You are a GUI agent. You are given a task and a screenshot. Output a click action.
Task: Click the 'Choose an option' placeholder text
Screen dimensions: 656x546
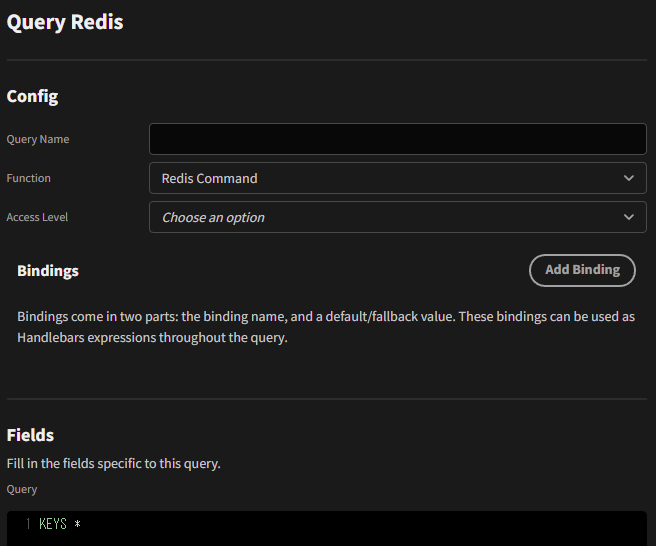point(213,218)
